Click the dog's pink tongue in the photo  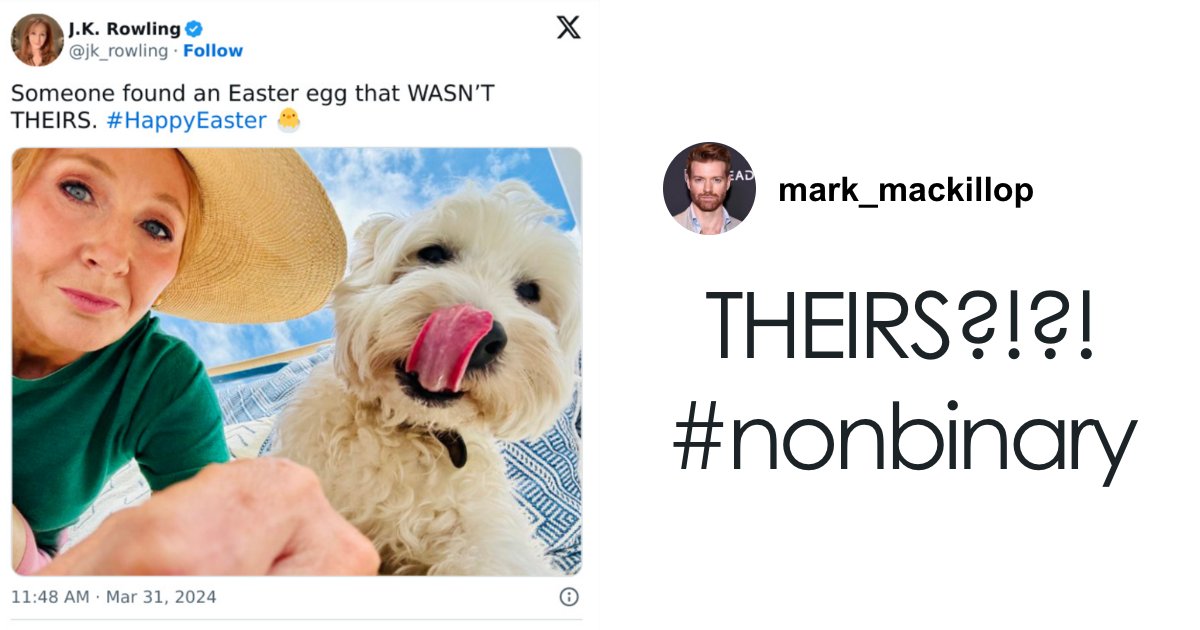coord(446,346)
